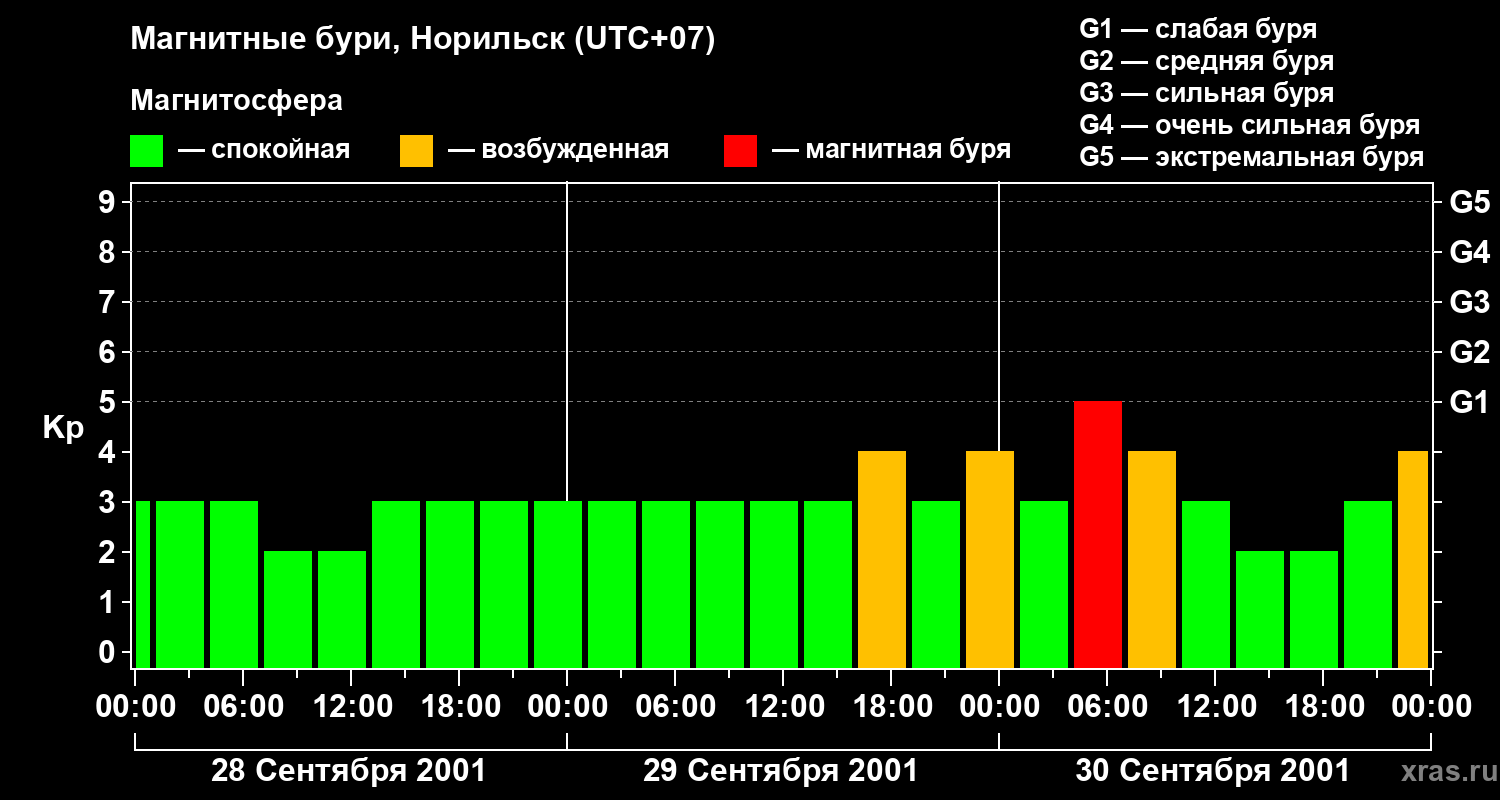Click the "Kp" axis title

63,428
